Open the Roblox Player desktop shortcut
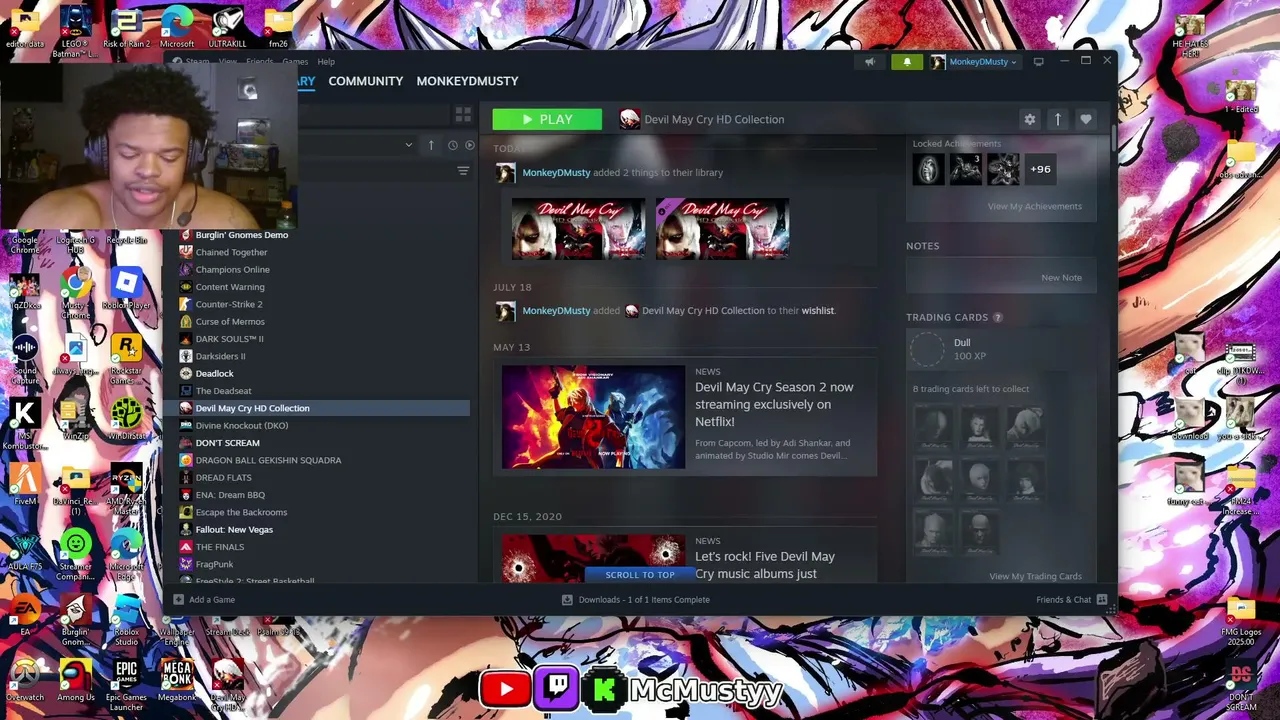 pyautogui.click(x=126, y=290)
